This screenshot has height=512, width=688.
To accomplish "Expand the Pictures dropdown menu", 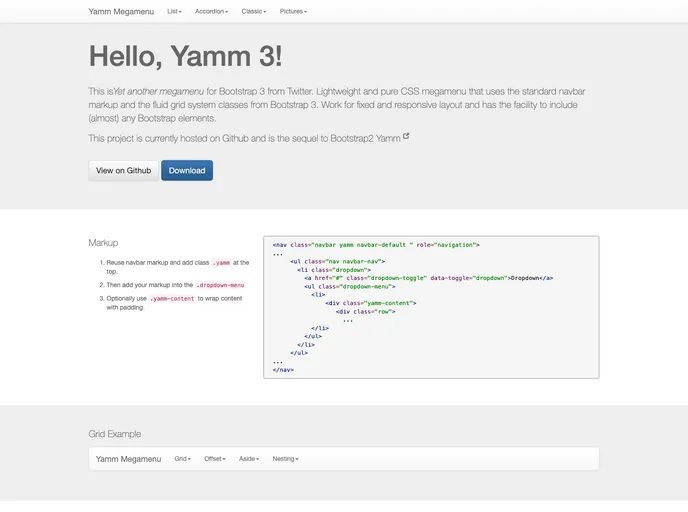I will tap(293, 11).
